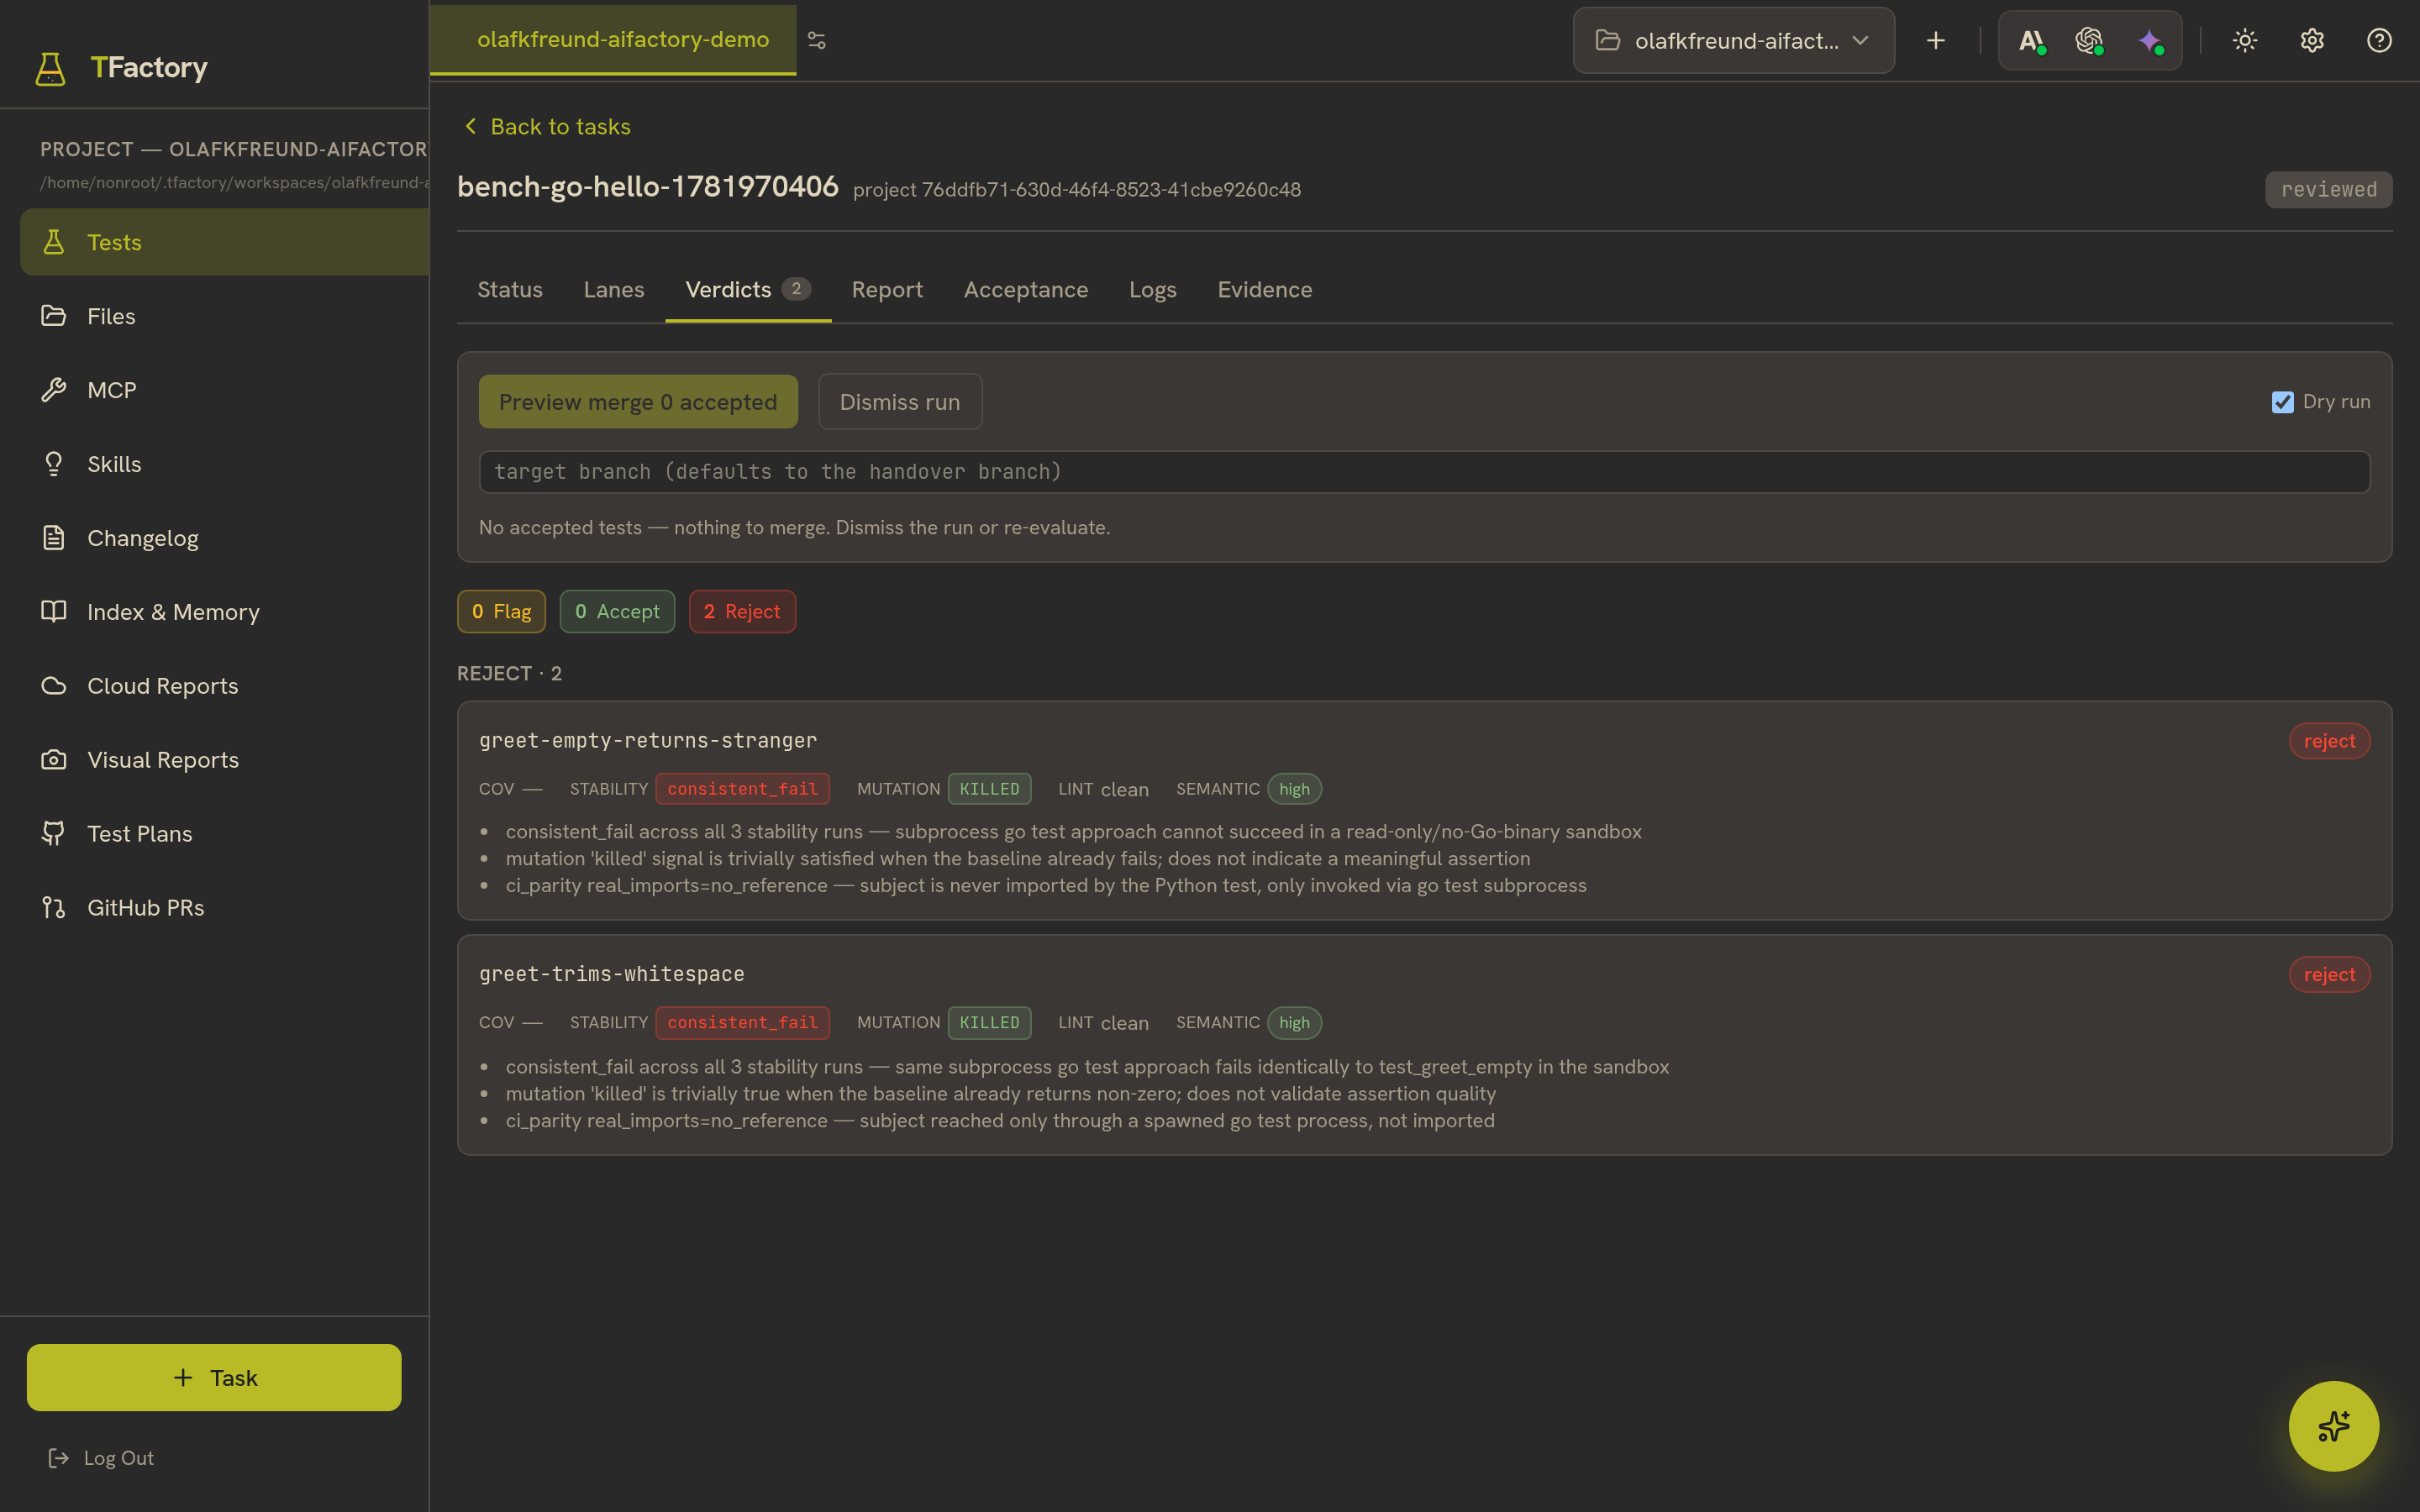Open Index & Memory book icon

pyautogui.click(x=54, y=612)
